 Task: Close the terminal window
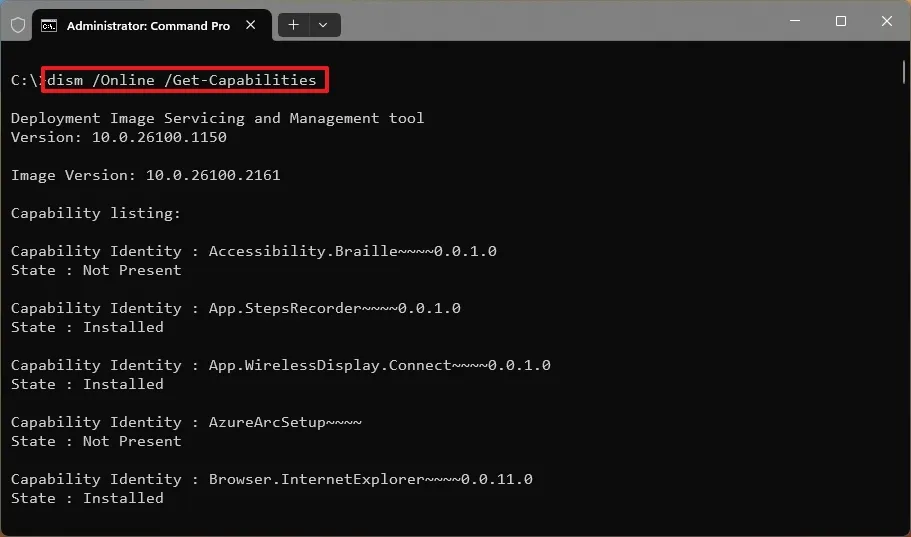click(887, 21)
